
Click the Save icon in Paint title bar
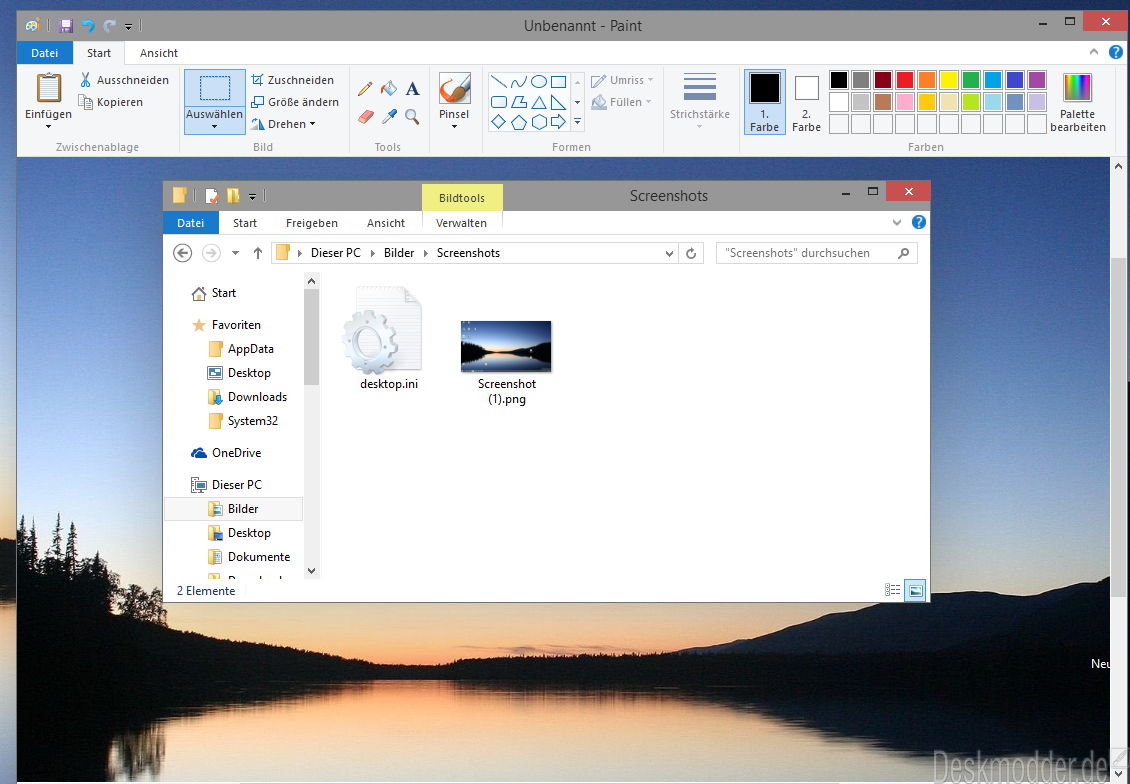(66, 26)
